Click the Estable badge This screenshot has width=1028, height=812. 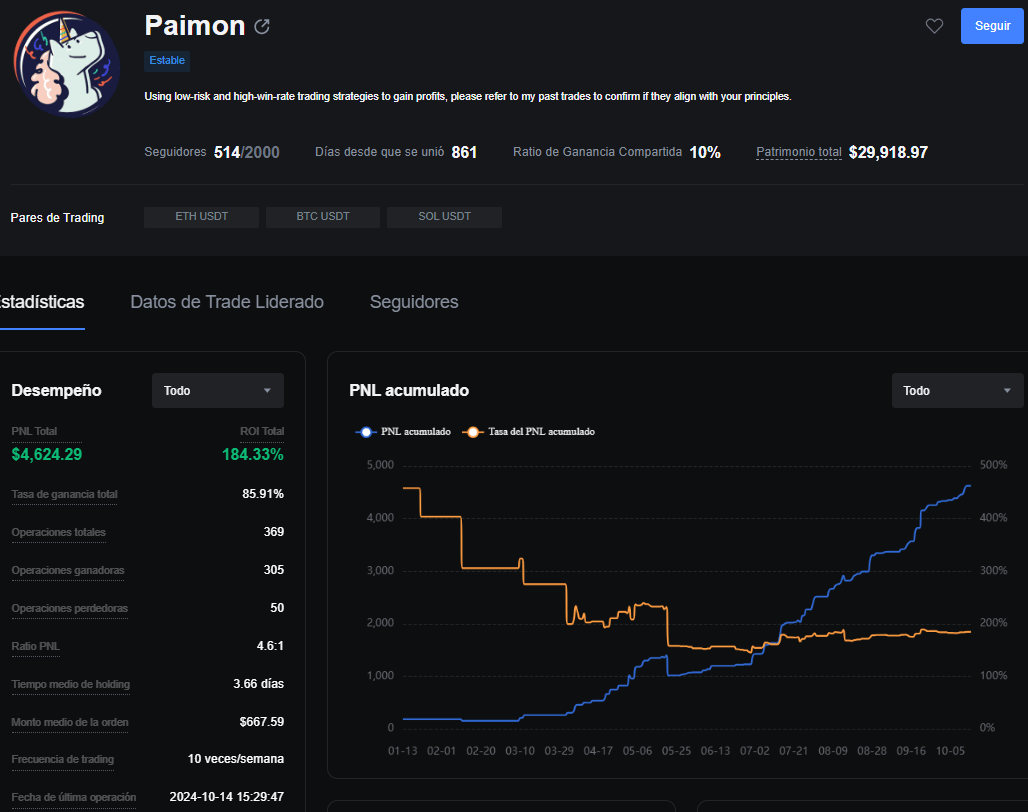pos(167,60)
